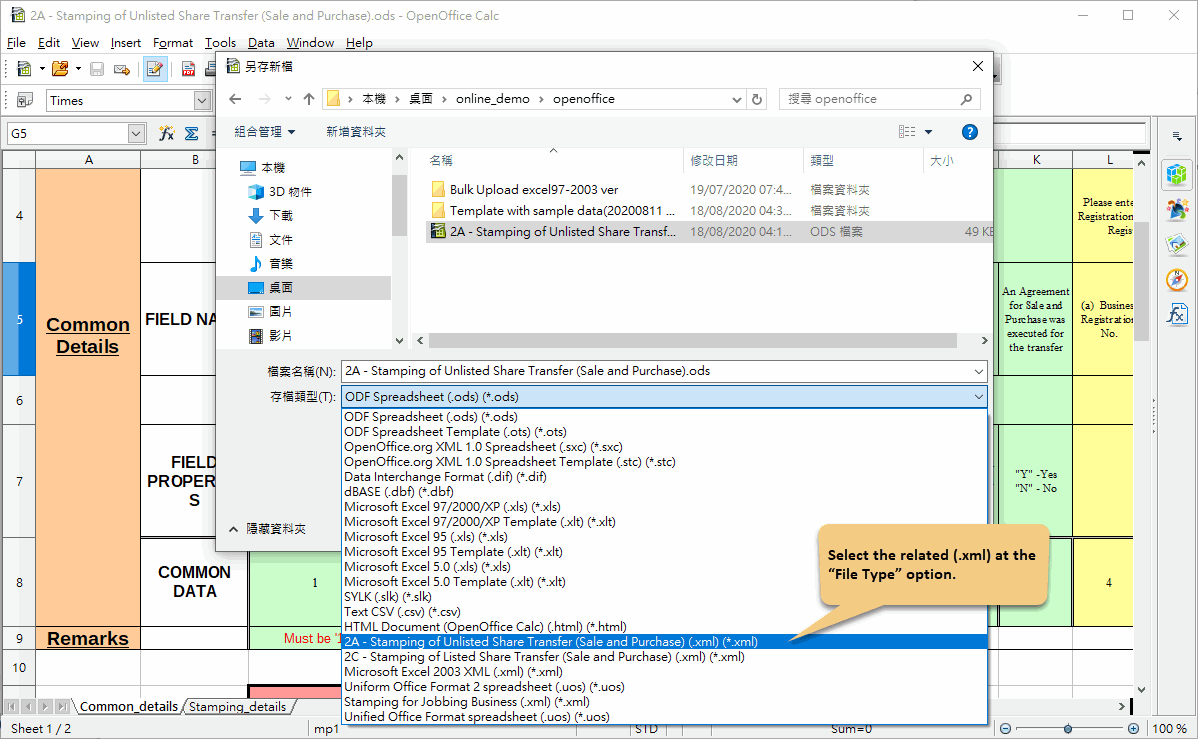
Task: Click the New spreadsheet toolbar icon
Action: 24,69
